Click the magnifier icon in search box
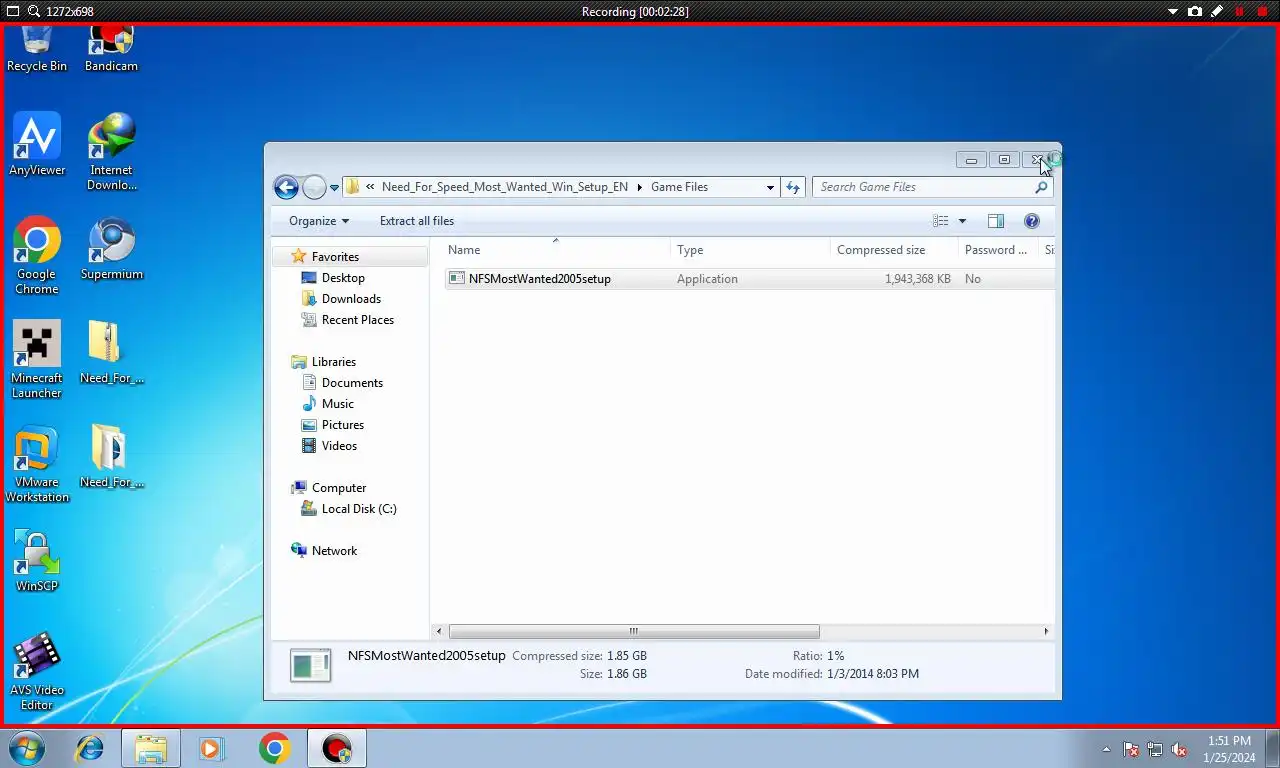The height and width of the screenshot is (768, 1280). tap(1042, 187)
